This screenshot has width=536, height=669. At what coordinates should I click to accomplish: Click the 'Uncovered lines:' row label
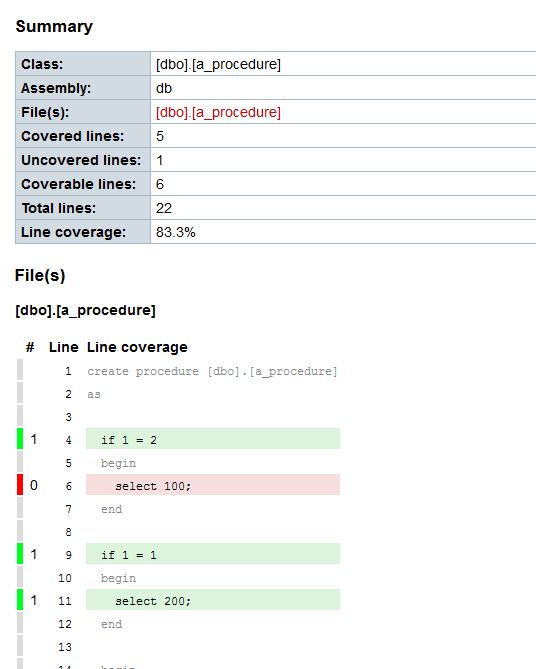point(81,160)
